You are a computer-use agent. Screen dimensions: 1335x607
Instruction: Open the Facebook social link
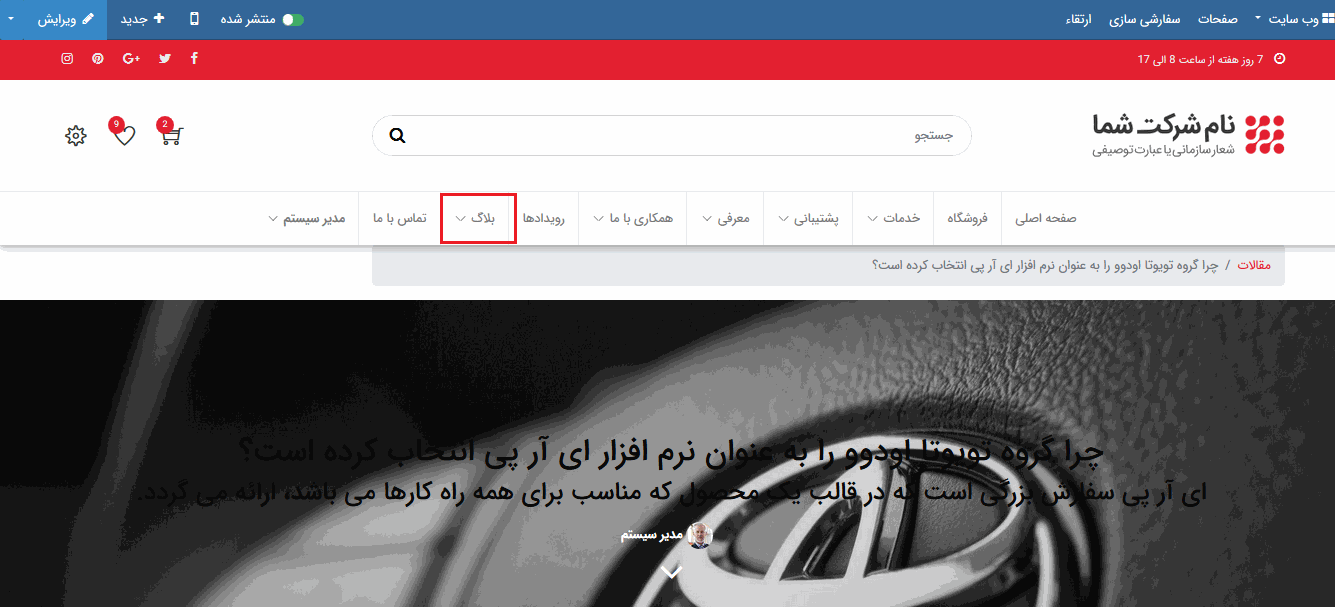[194, 58]
